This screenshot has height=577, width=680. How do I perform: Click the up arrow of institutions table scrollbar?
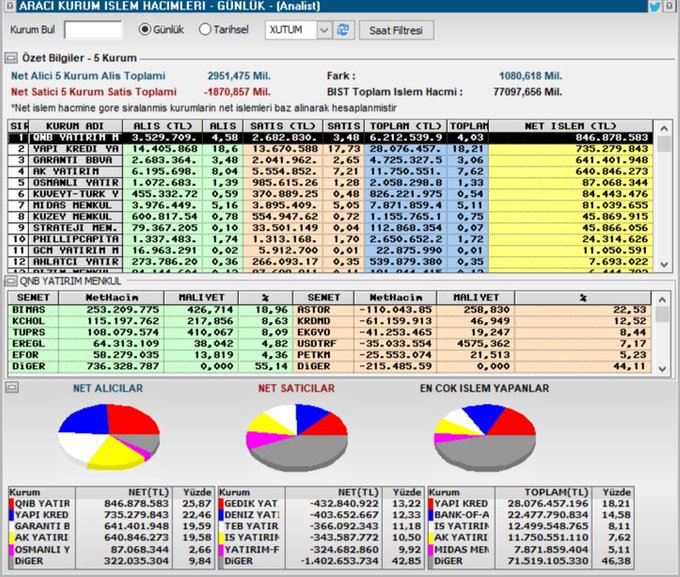click(x=664, y=128)
